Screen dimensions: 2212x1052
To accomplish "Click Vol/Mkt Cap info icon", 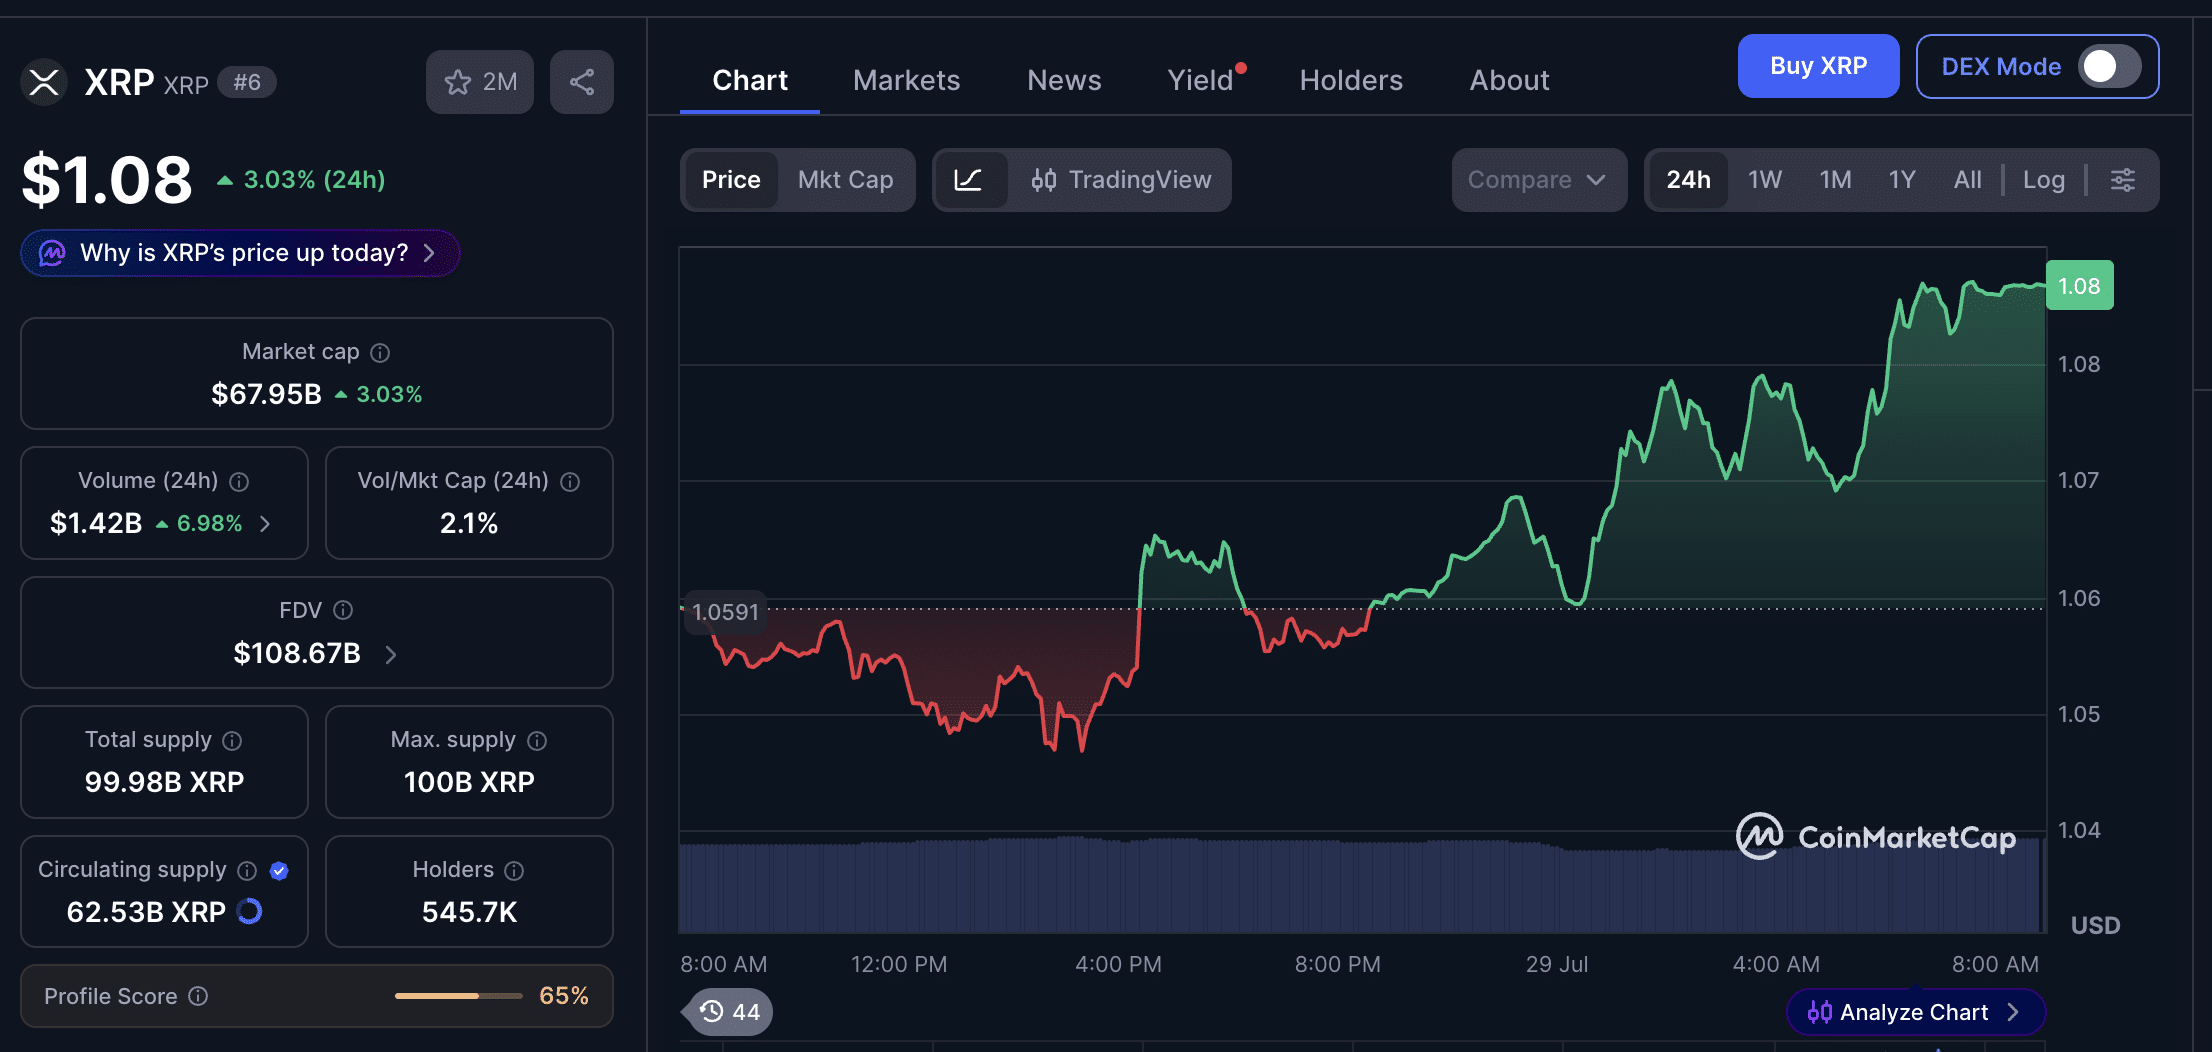I will pos(570,482).
